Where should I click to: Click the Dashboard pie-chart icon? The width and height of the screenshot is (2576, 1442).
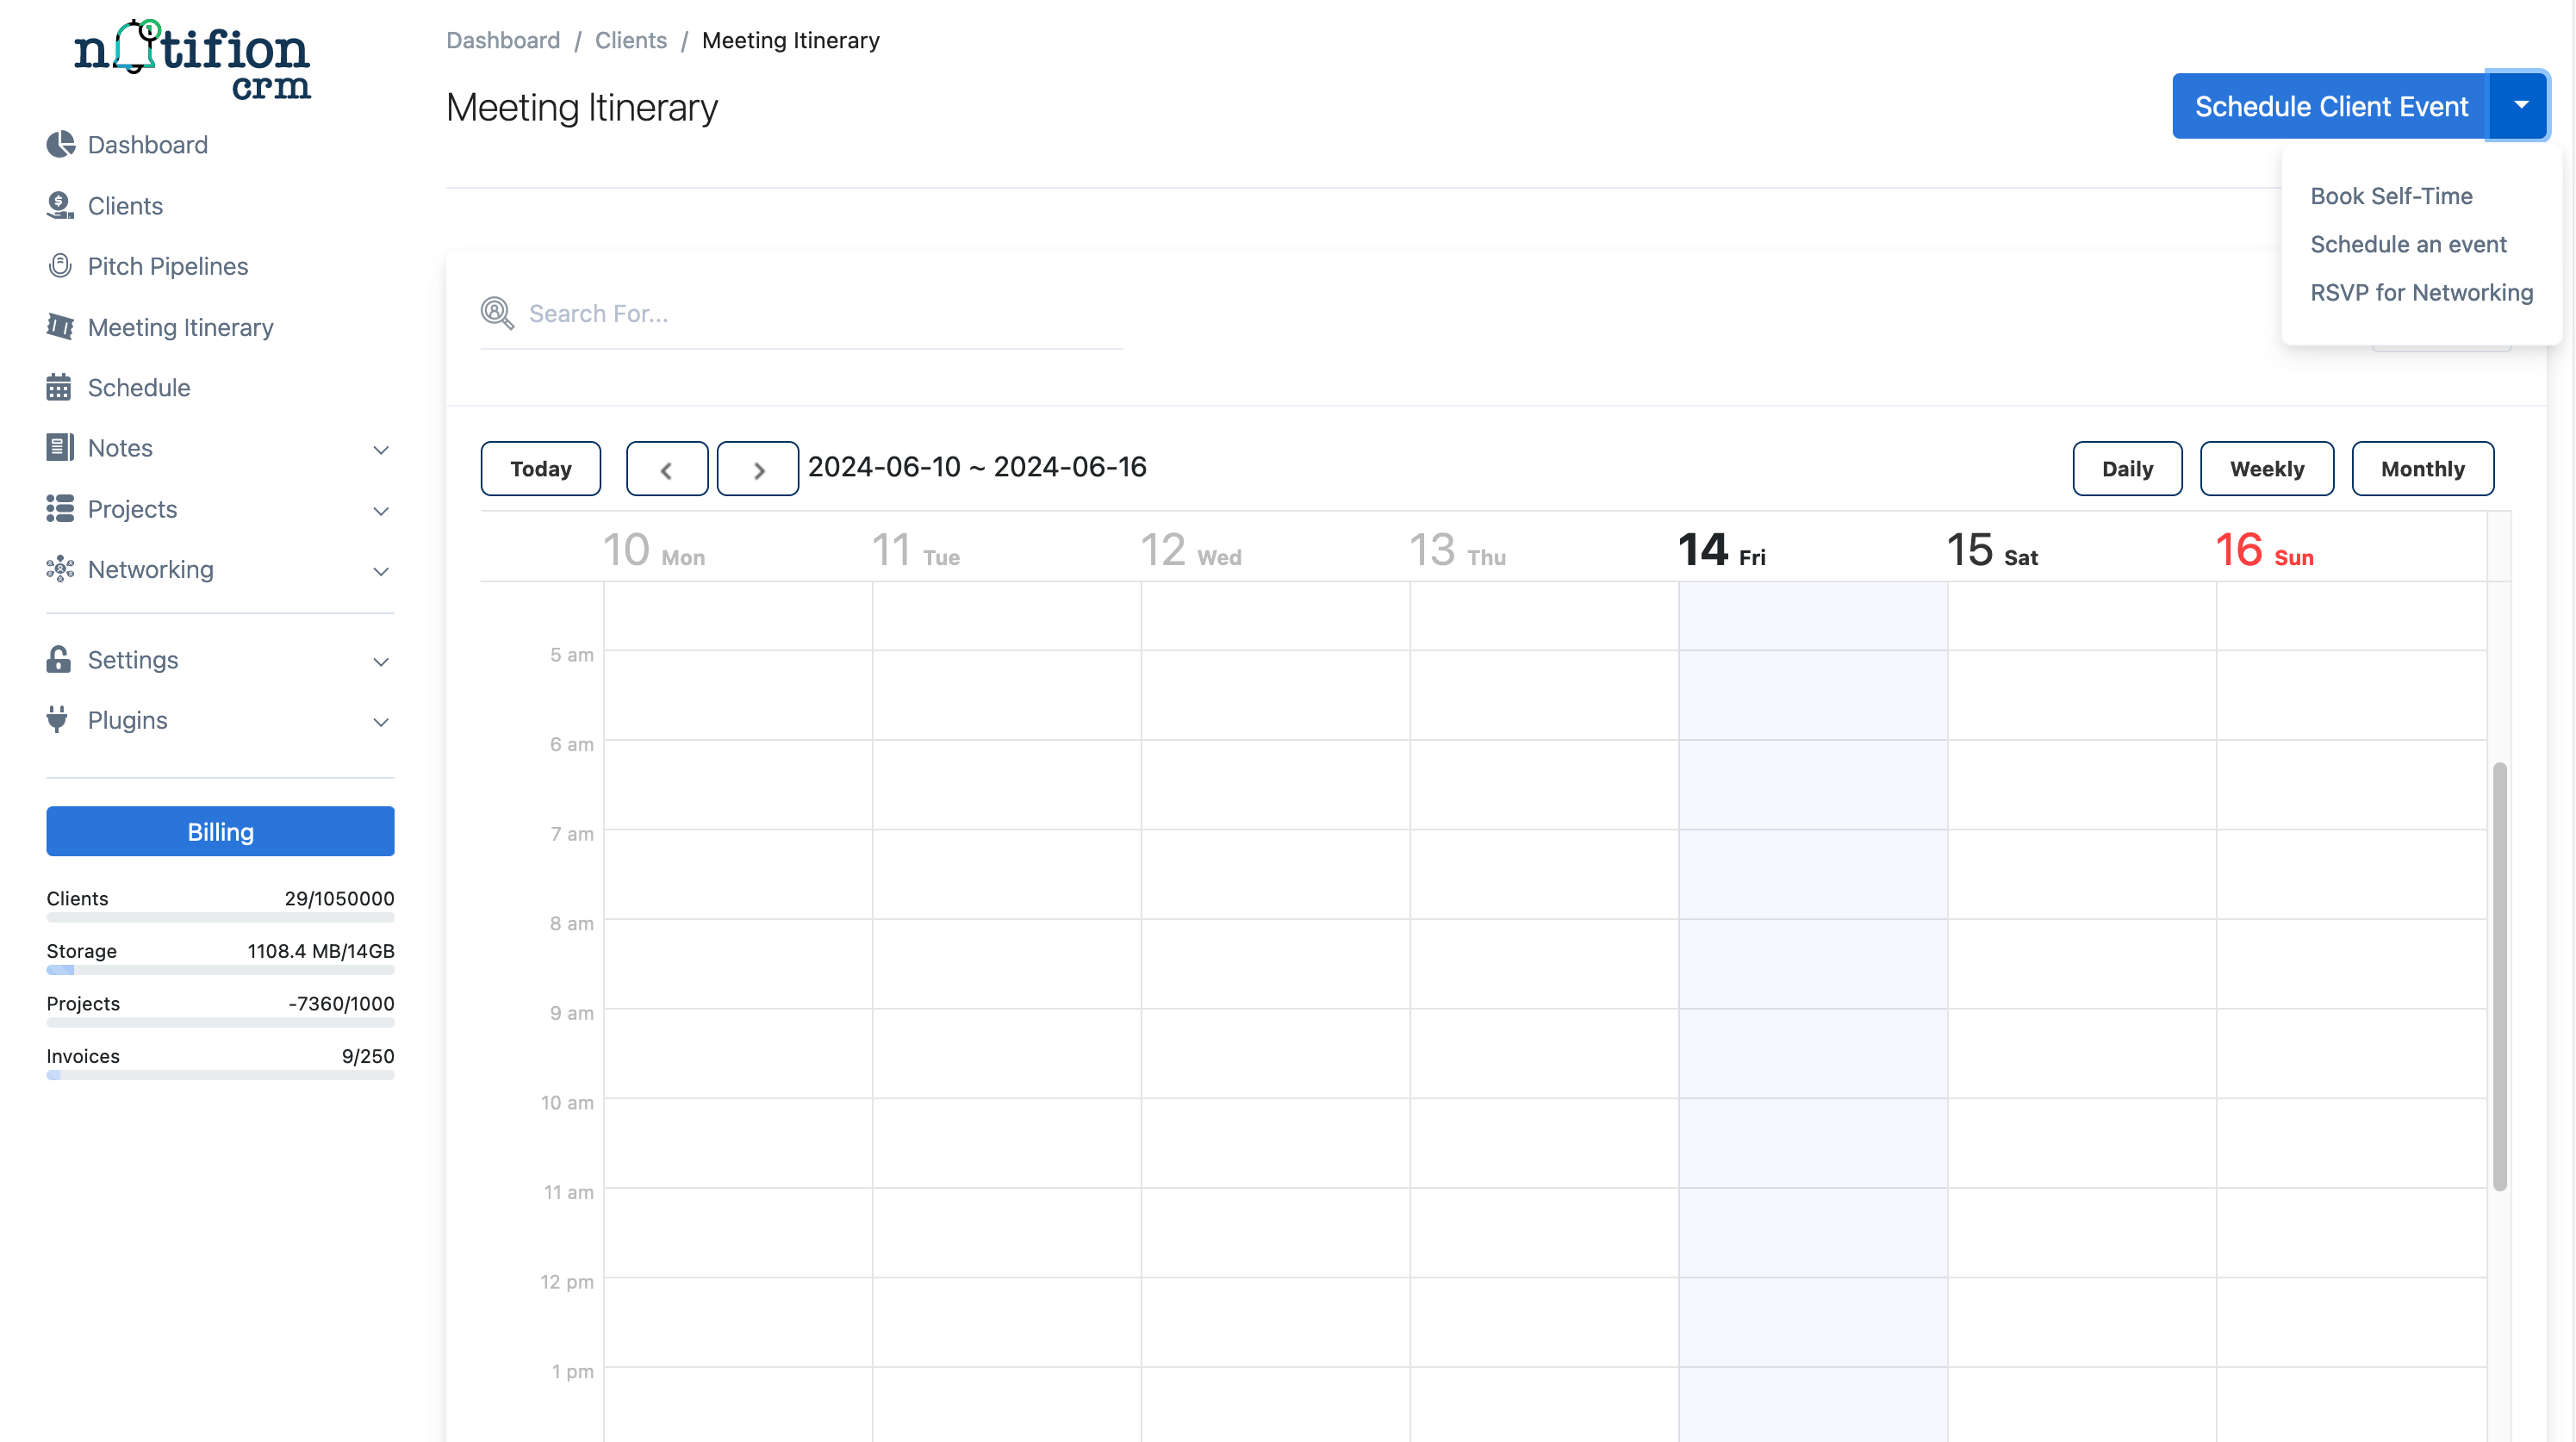(60, 144)
